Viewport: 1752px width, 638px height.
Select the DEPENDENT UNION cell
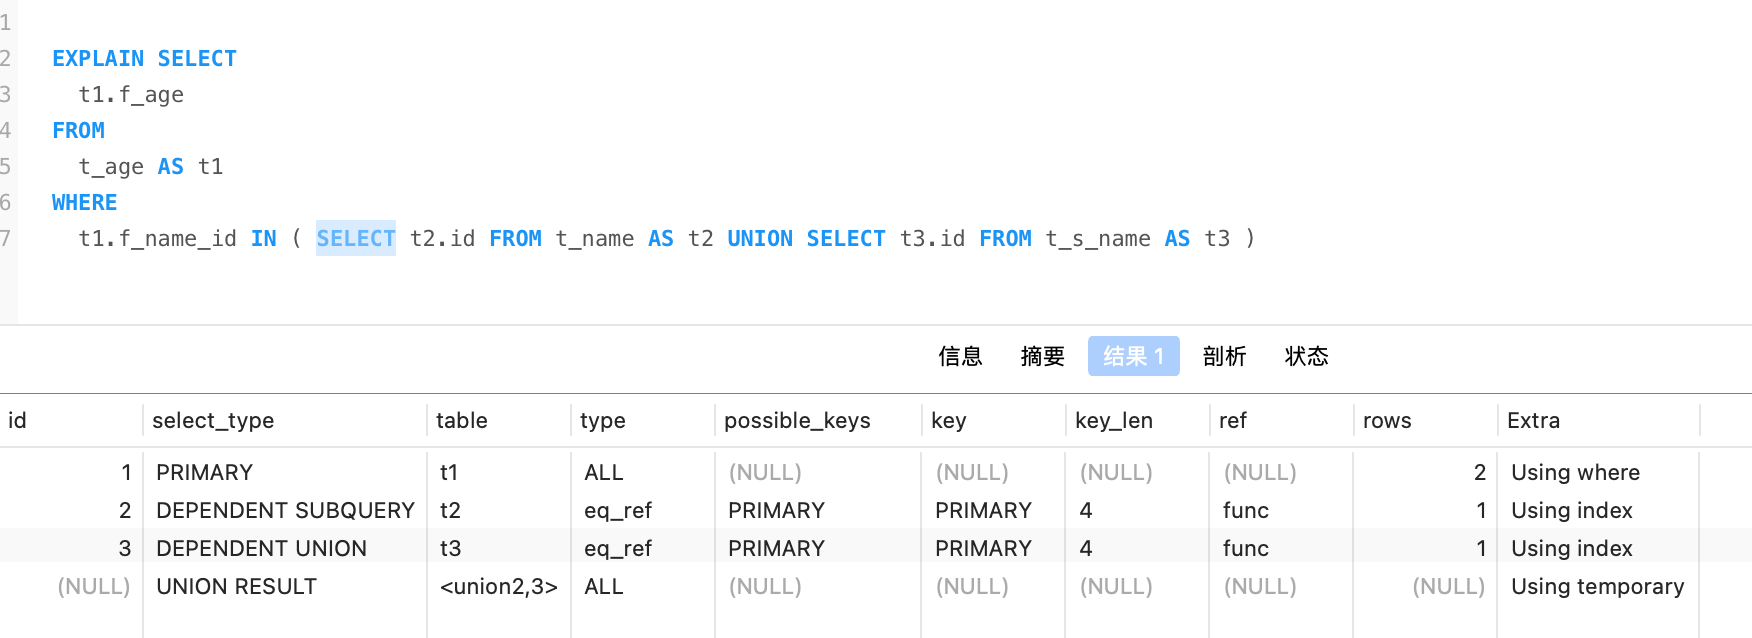coord(261,549)
